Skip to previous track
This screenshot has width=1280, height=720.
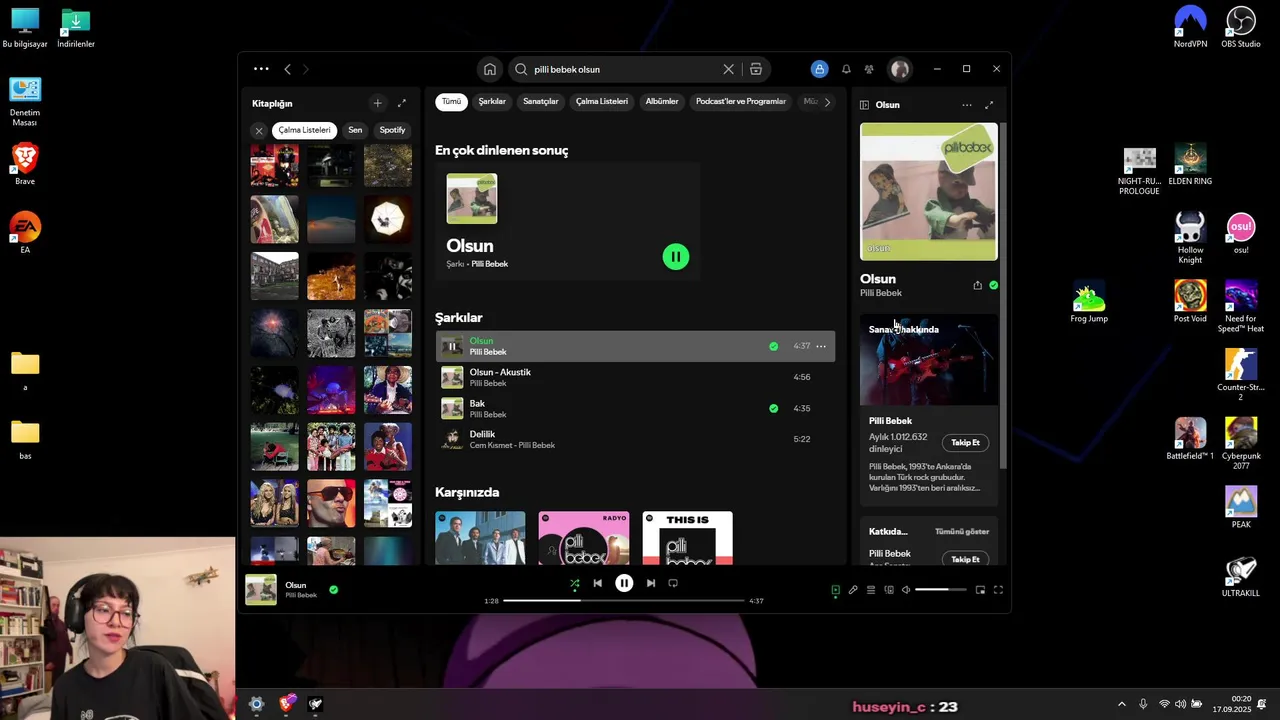click(598, 583)
